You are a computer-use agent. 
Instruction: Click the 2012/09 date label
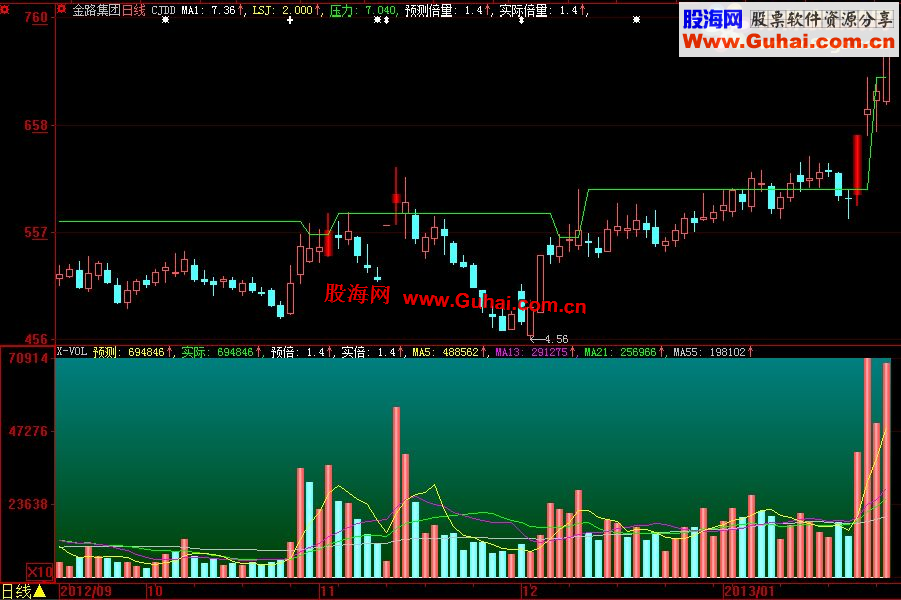[x=86, y=591]
